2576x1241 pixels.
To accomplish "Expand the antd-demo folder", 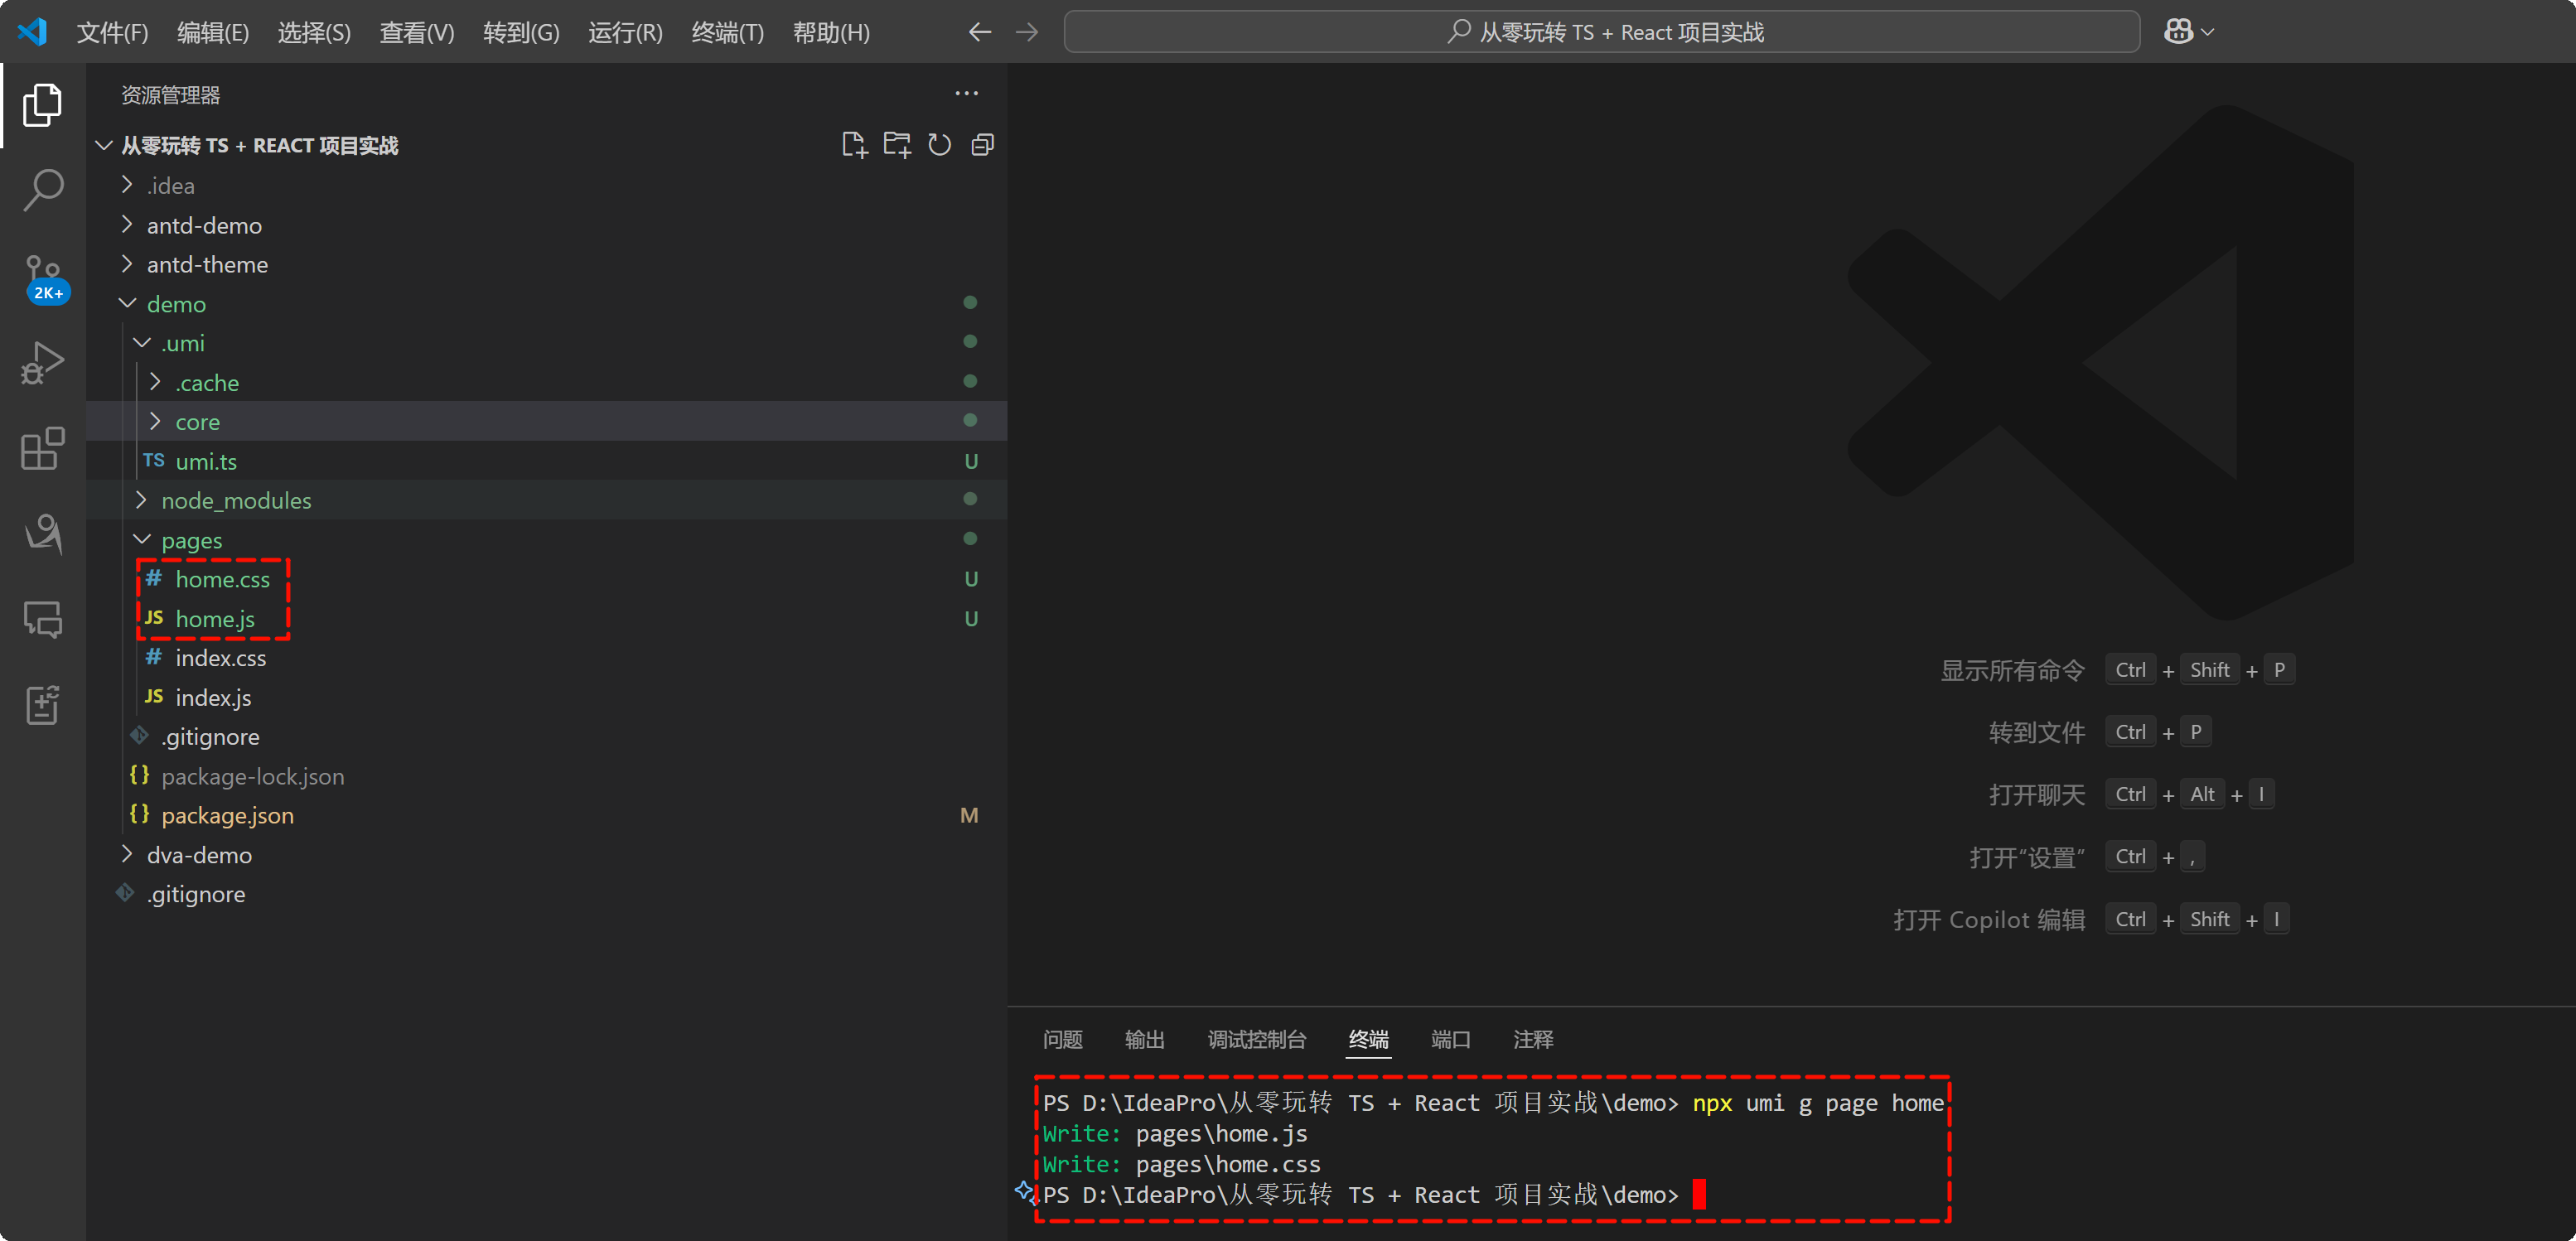I will tap(547, 225).
